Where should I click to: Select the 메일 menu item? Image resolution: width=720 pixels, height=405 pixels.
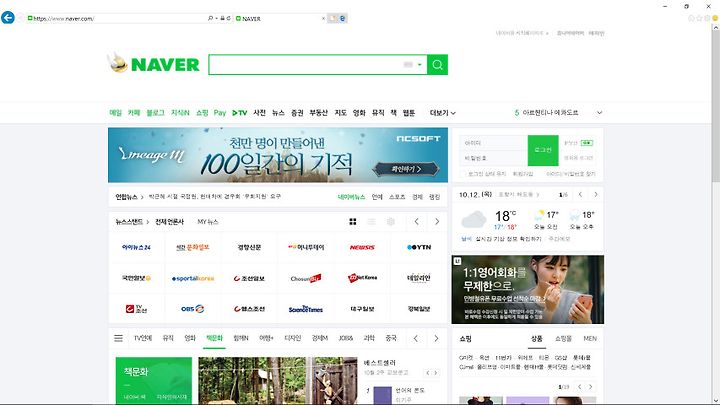click(115, 112)
